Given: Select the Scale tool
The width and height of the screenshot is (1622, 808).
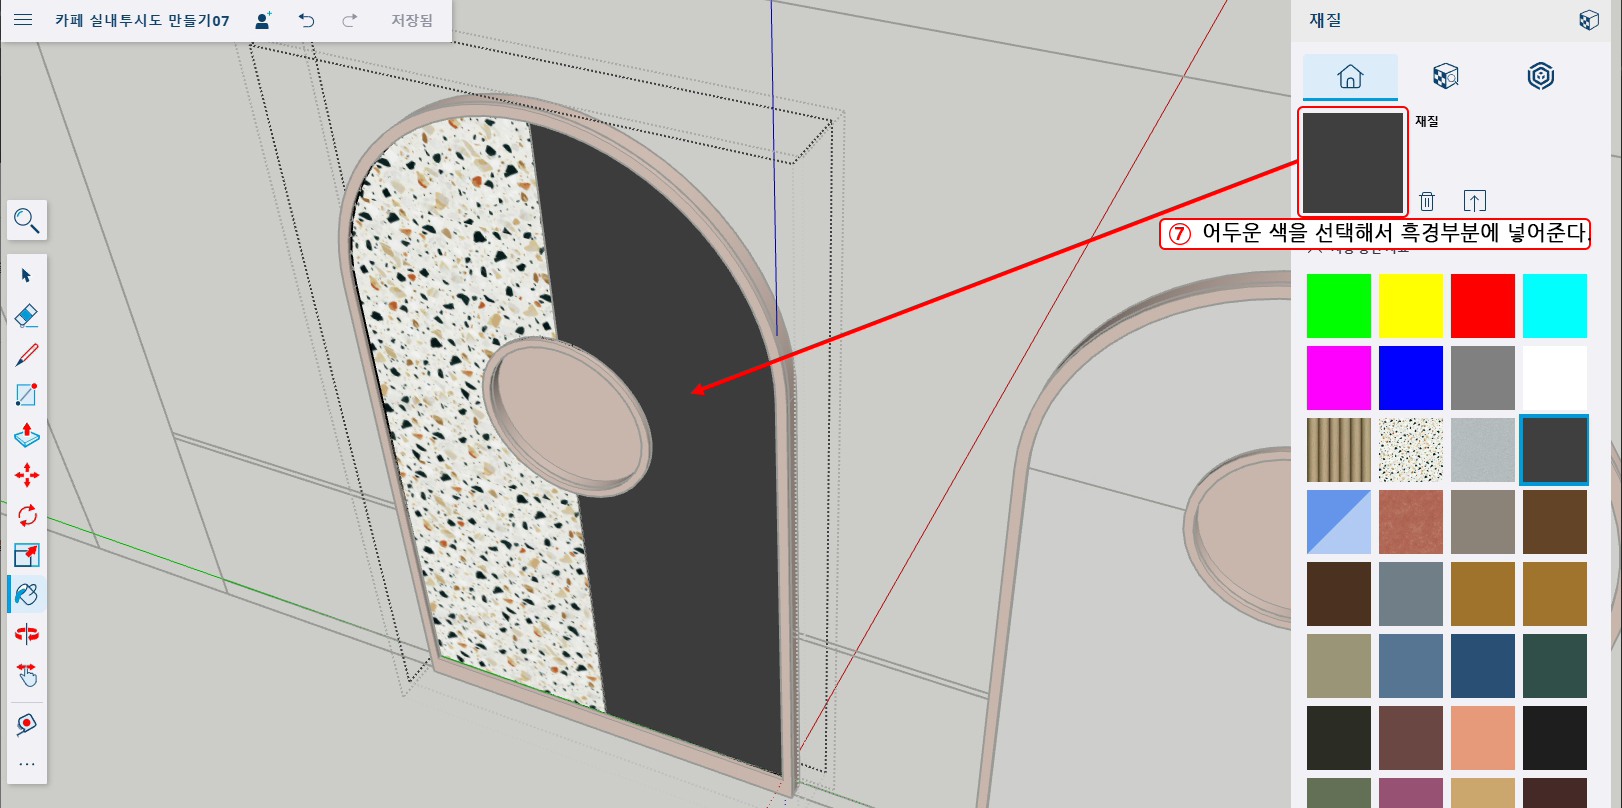Looking at the screenshot, I should click(x=27, y=555).
